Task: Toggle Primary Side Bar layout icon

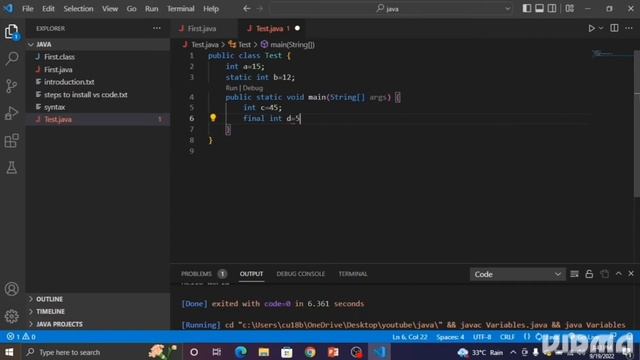Action: pyautogui.click(x=527, y=8)
